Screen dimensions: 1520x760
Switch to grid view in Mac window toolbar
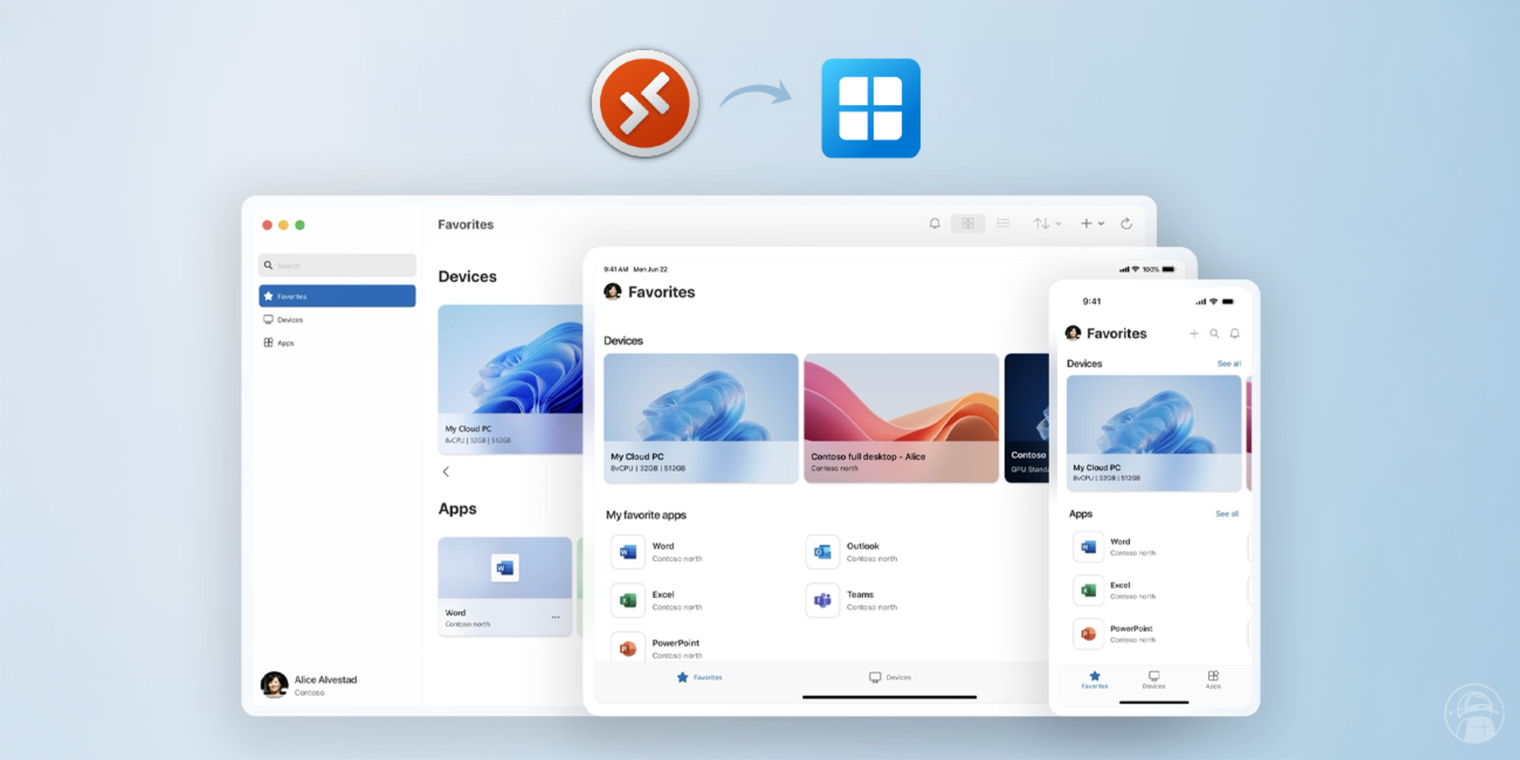pyautogui.click(x=968, y=224)
